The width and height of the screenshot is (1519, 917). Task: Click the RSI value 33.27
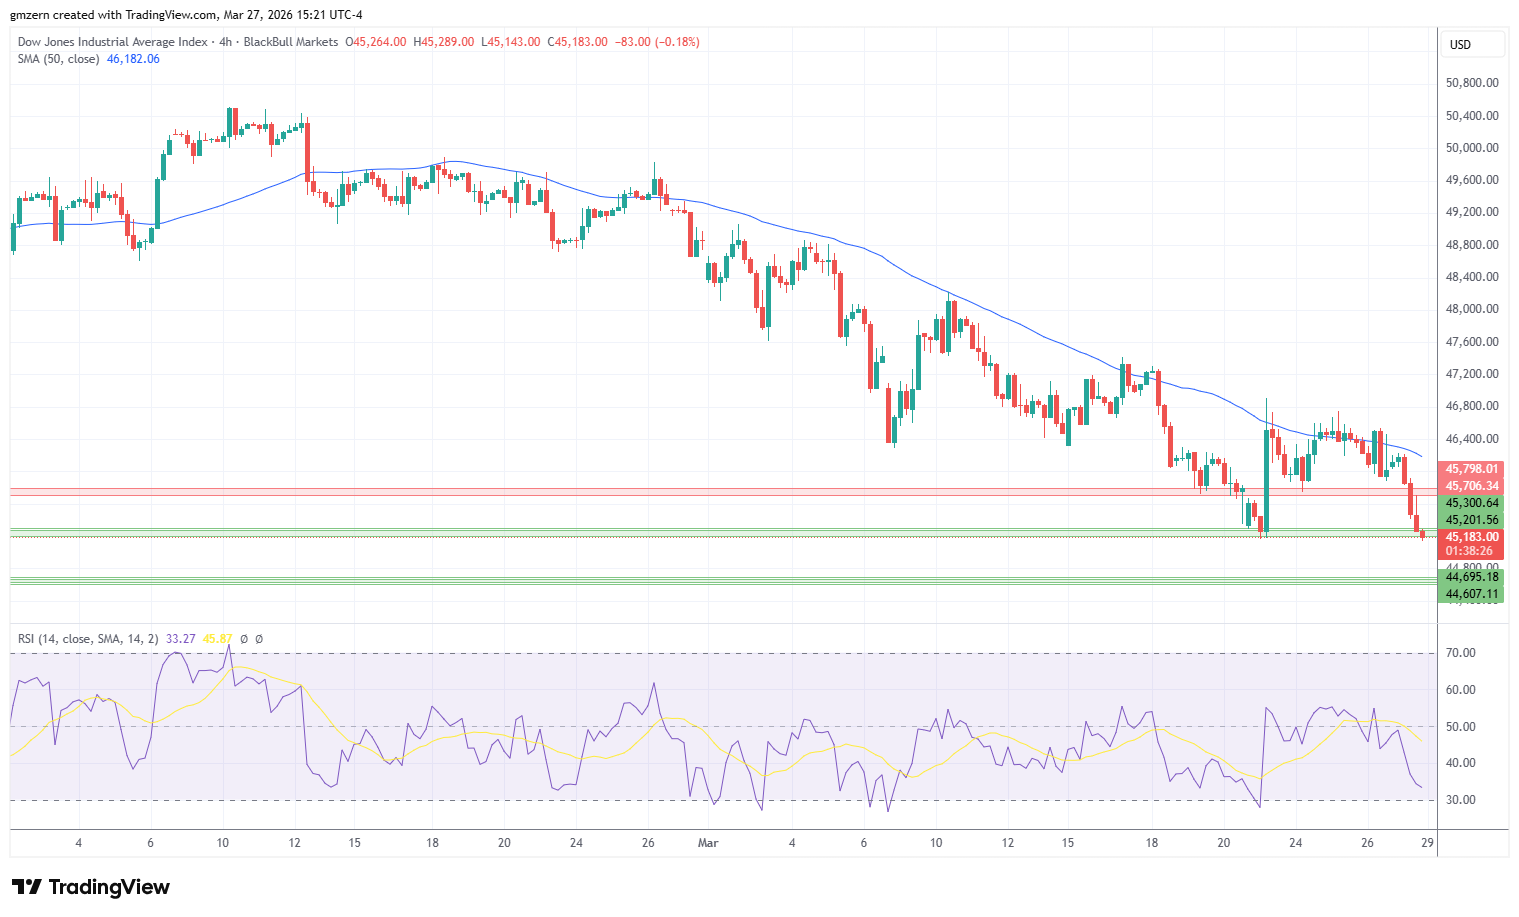click(181, 639)
